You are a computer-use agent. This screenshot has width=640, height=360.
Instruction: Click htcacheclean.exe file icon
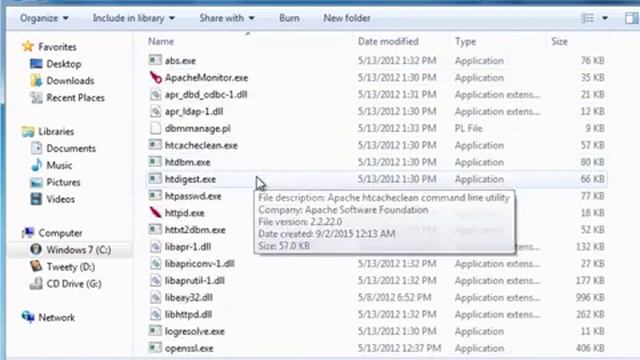tap(155, 145)
